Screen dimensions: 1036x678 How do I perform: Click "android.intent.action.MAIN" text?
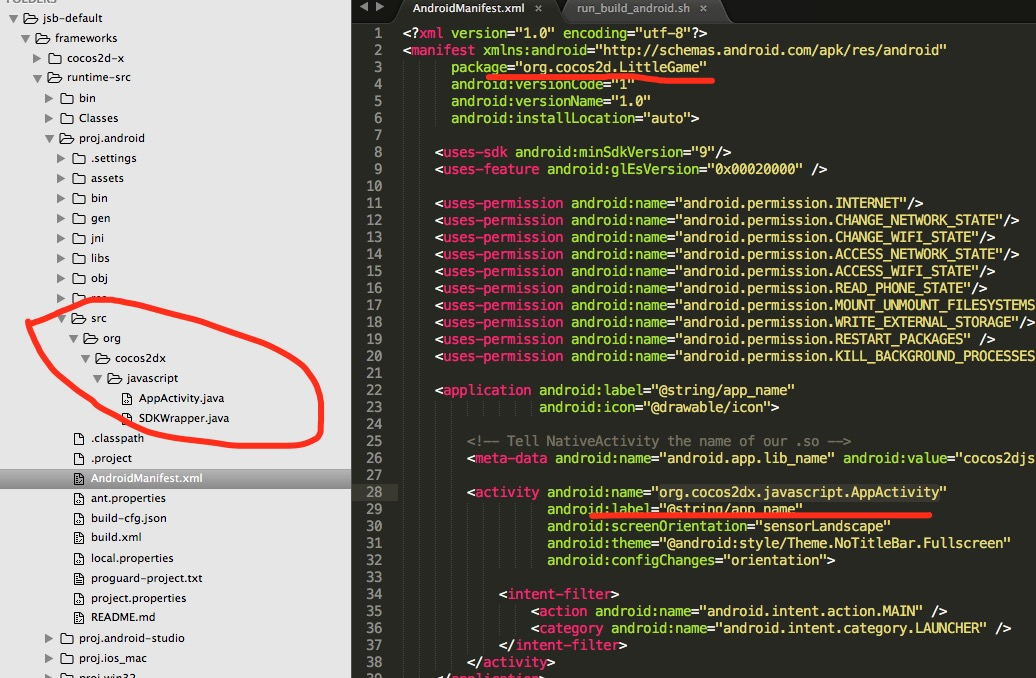[x=811, y=611]
